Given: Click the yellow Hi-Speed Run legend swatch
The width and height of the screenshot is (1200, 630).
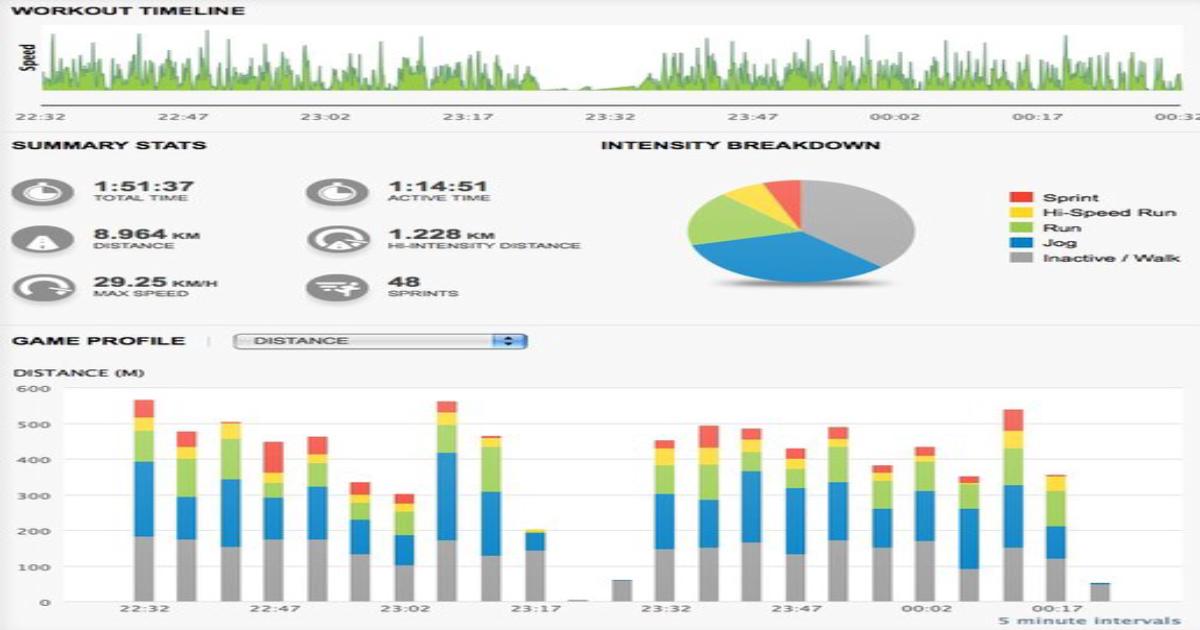Looking at the screenshot, I should (1019, 213).
